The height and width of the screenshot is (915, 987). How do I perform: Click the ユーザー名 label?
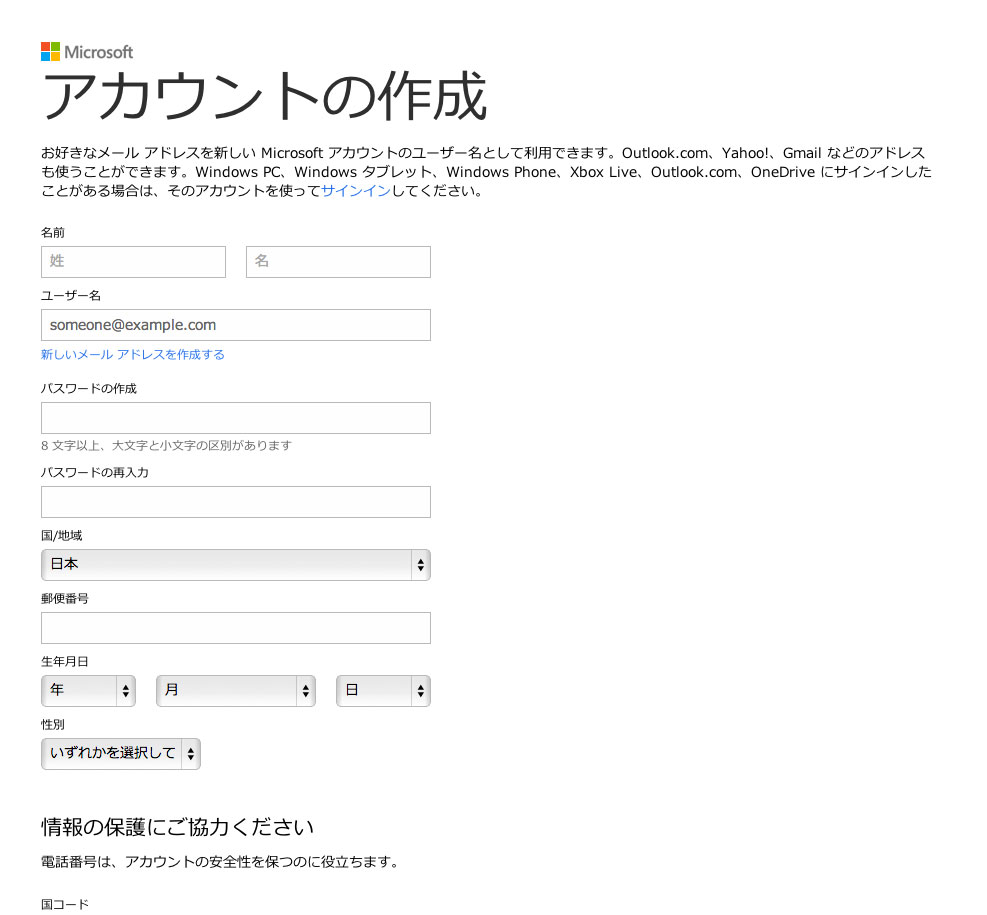click(x=70, y=295)
